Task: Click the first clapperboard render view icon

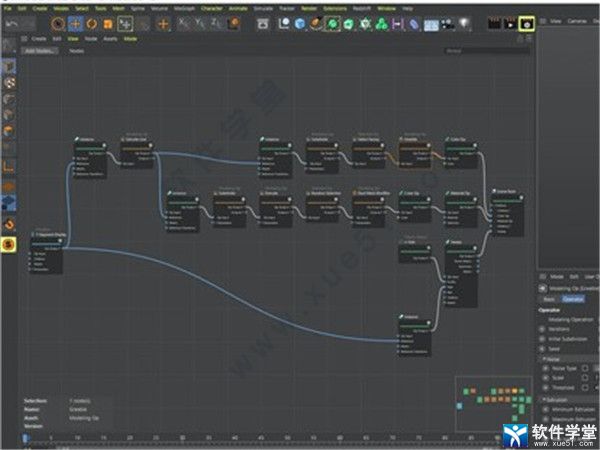Action: (494, 24)
